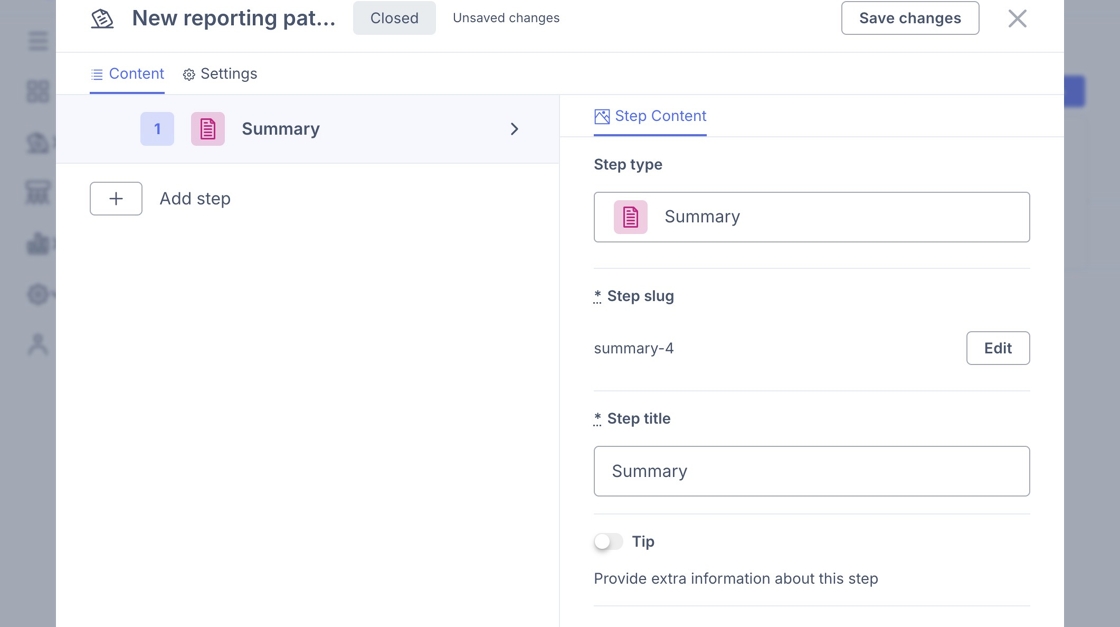Select the Step Content tab
The height and width of the screenshot is (627, 1120).
point(650,116)
